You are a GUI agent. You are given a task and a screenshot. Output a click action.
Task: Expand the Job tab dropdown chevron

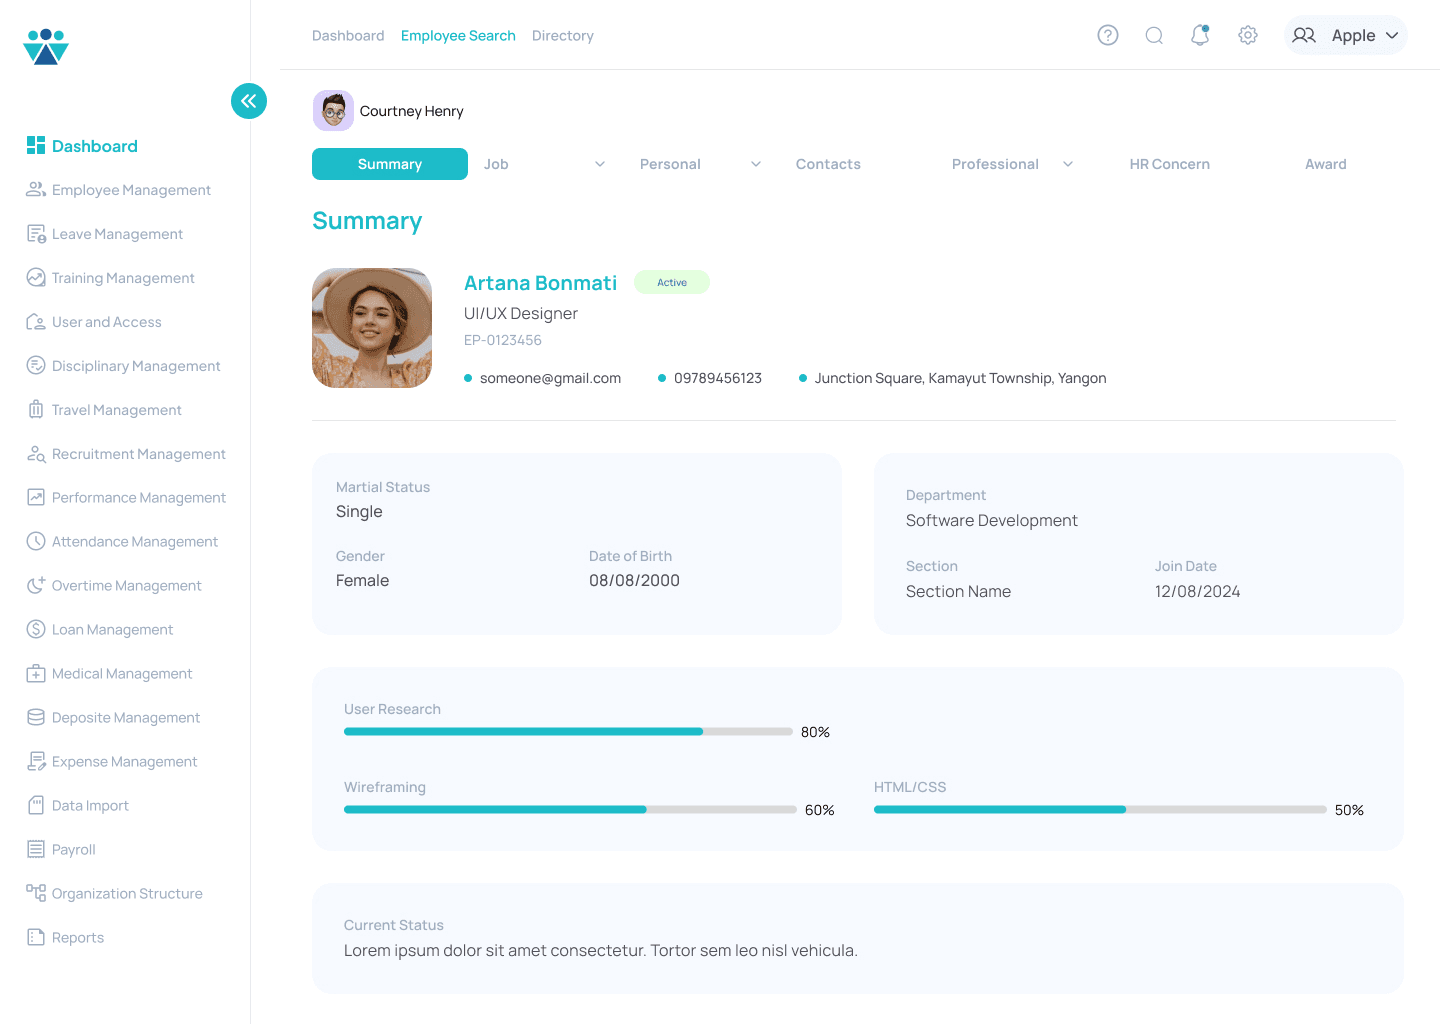[600, 164]
